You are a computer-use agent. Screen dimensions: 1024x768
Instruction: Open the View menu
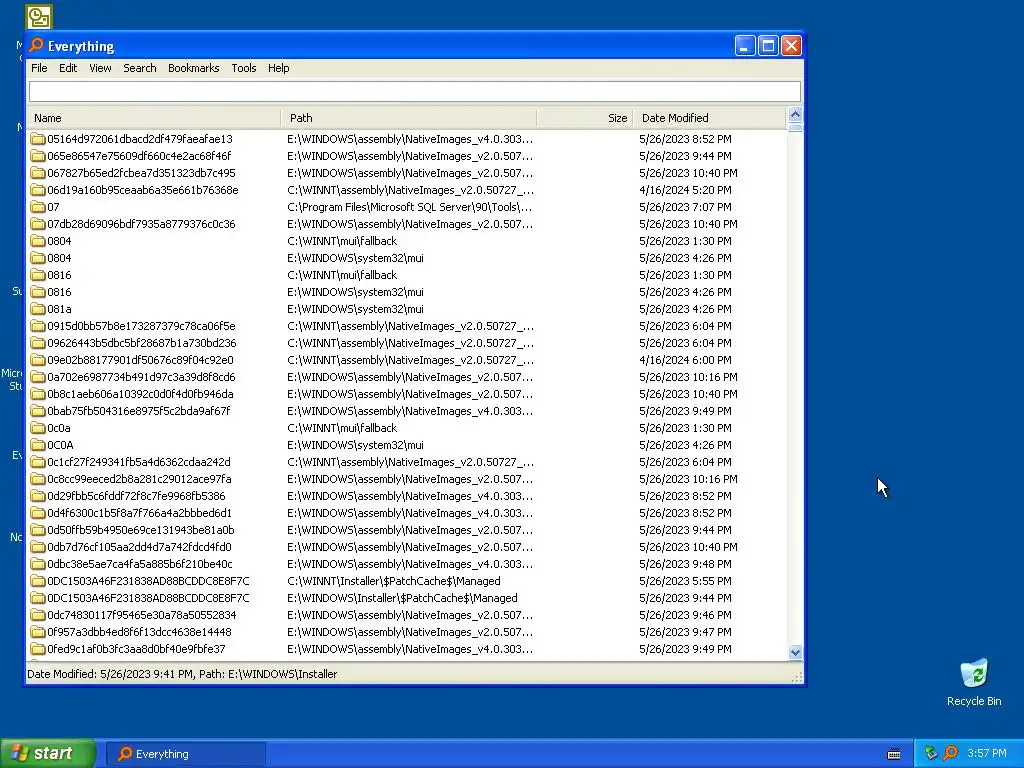[x=100, y=68]
